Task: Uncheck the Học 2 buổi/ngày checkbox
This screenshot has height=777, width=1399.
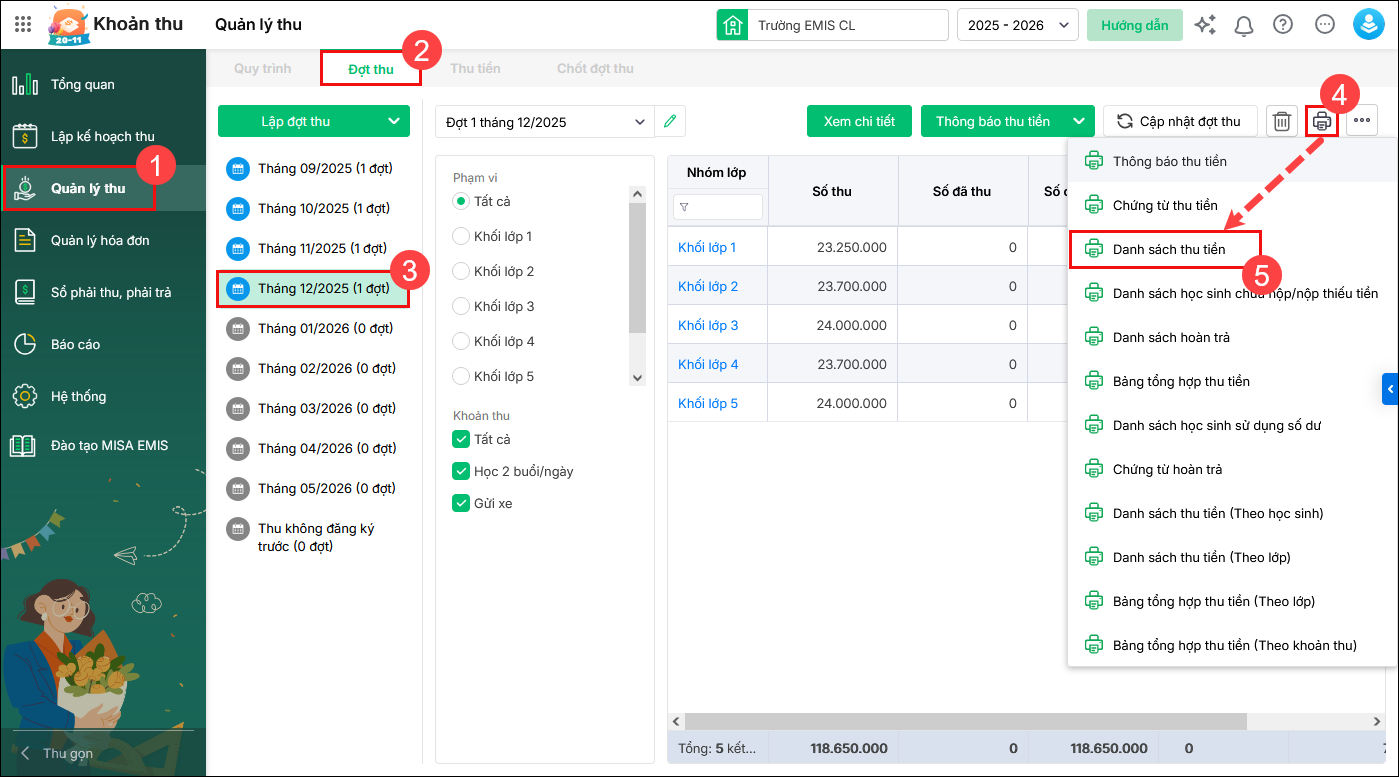Action: 461,471
